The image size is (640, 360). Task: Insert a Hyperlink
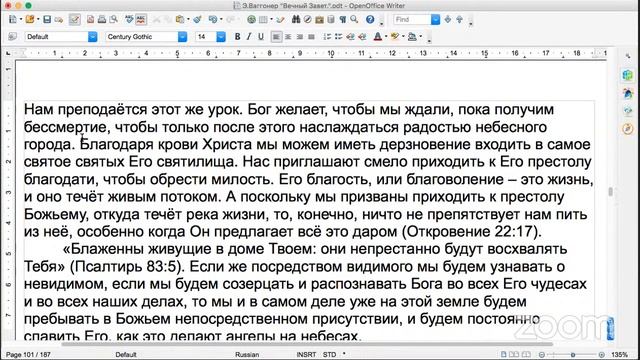tap(251, 19)
